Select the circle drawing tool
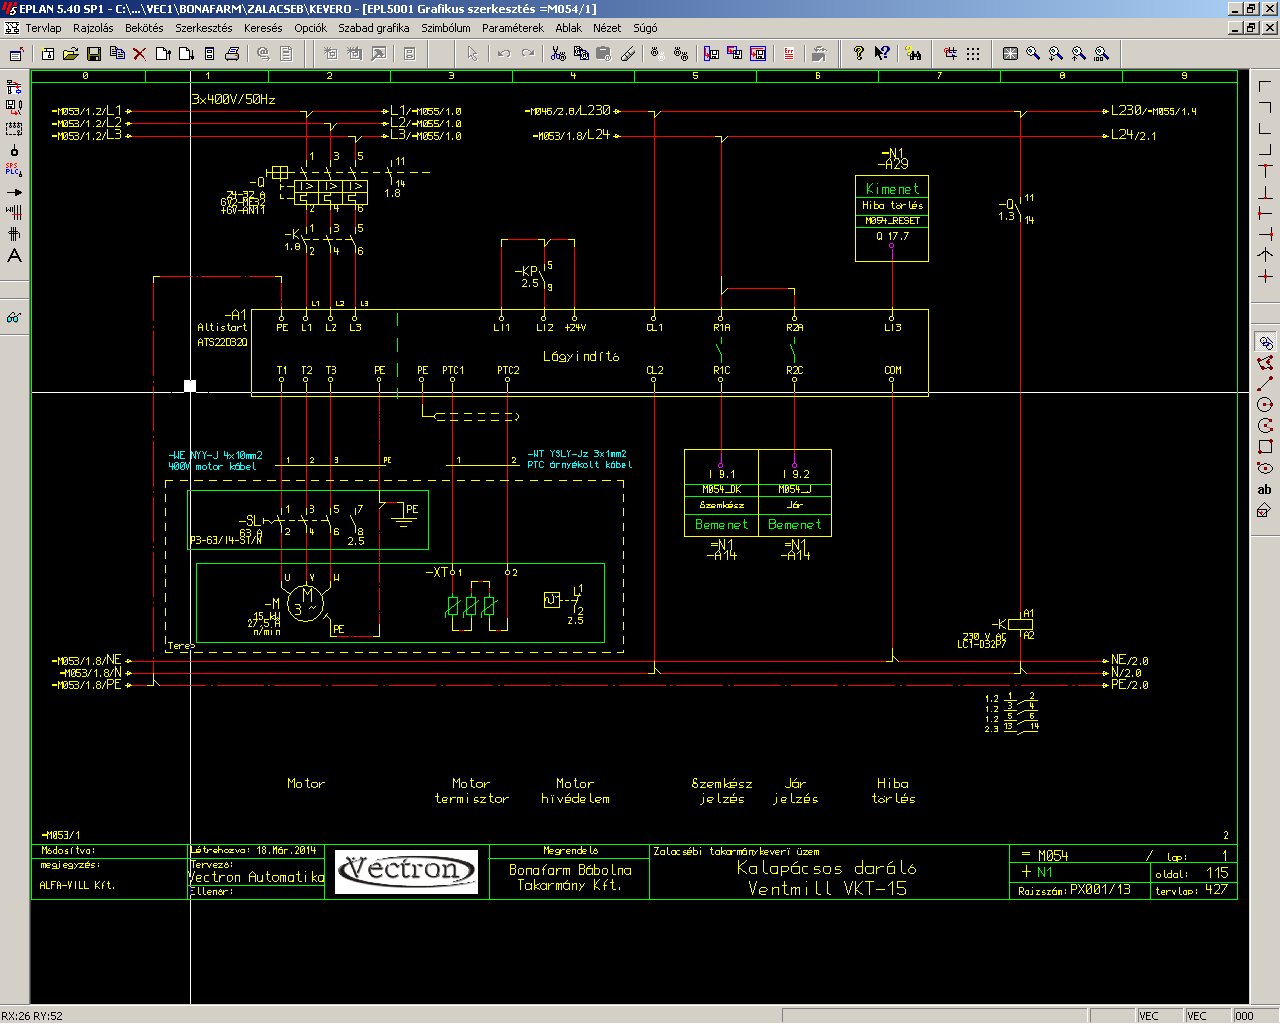 [1265, 405]
